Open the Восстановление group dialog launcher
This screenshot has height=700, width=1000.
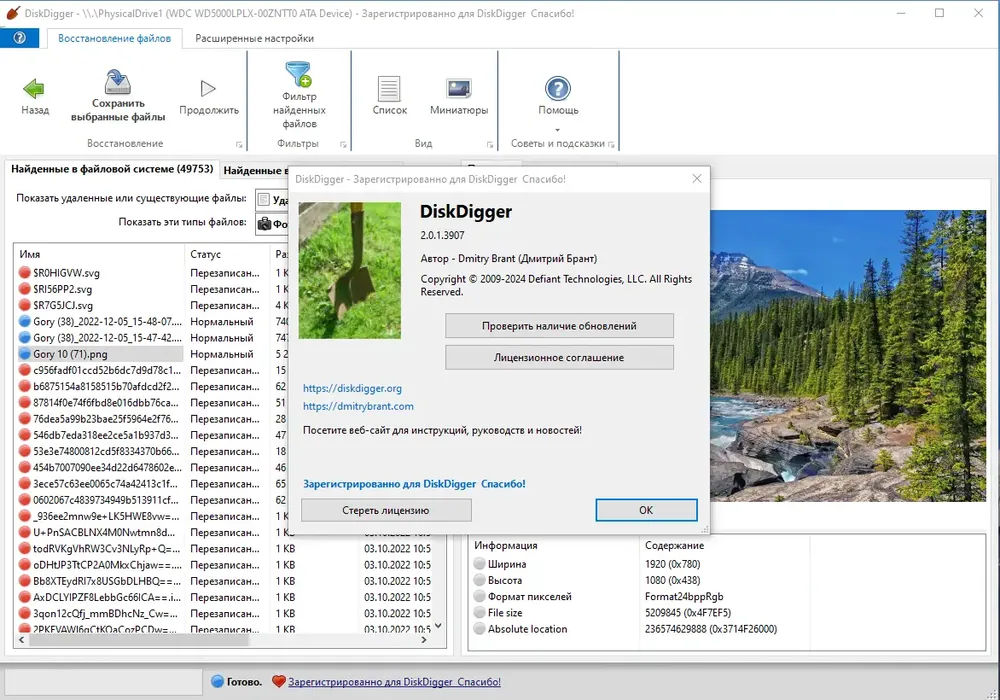click(x=239, y=145)
